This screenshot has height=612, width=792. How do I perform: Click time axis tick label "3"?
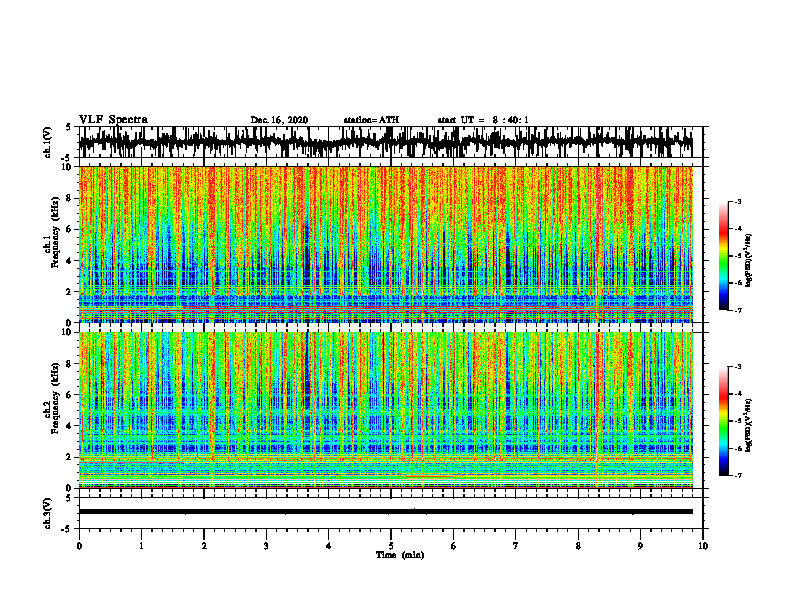[x=266, y=546]
